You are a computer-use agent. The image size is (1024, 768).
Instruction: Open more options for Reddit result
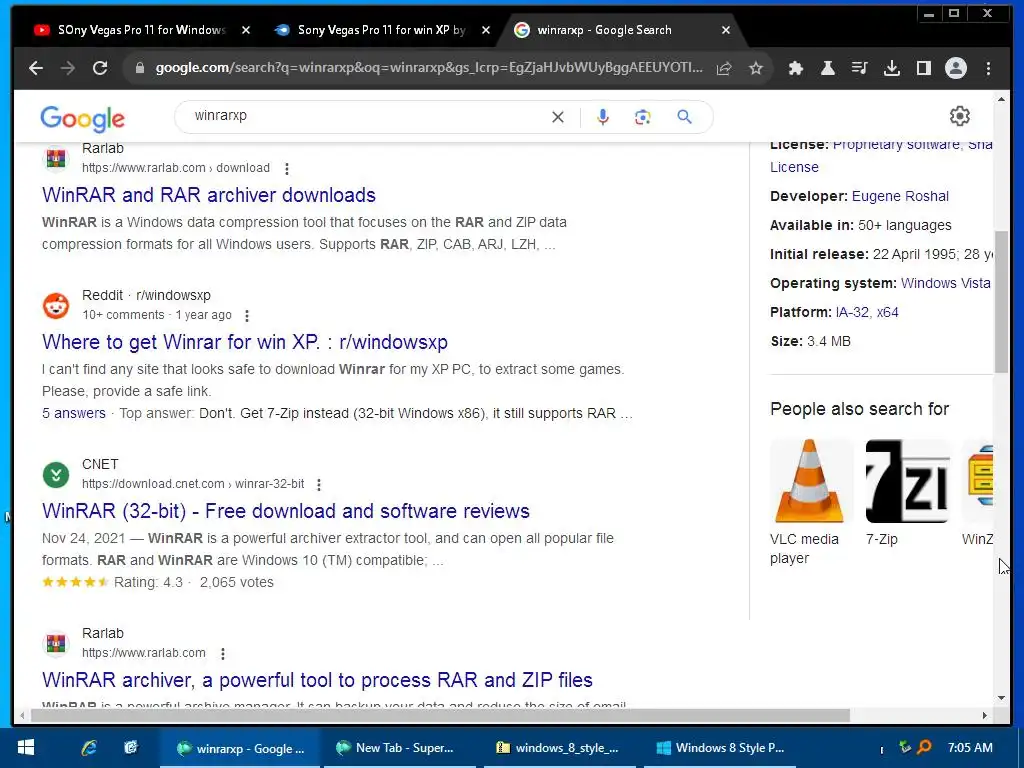(x=247, y=315)
